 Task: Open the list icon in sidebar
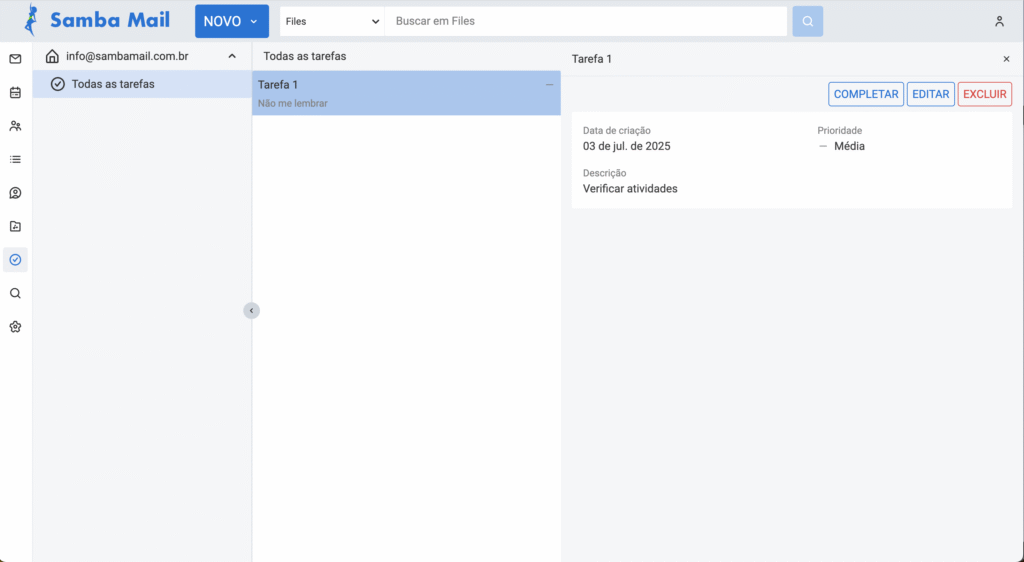point(15,159)
